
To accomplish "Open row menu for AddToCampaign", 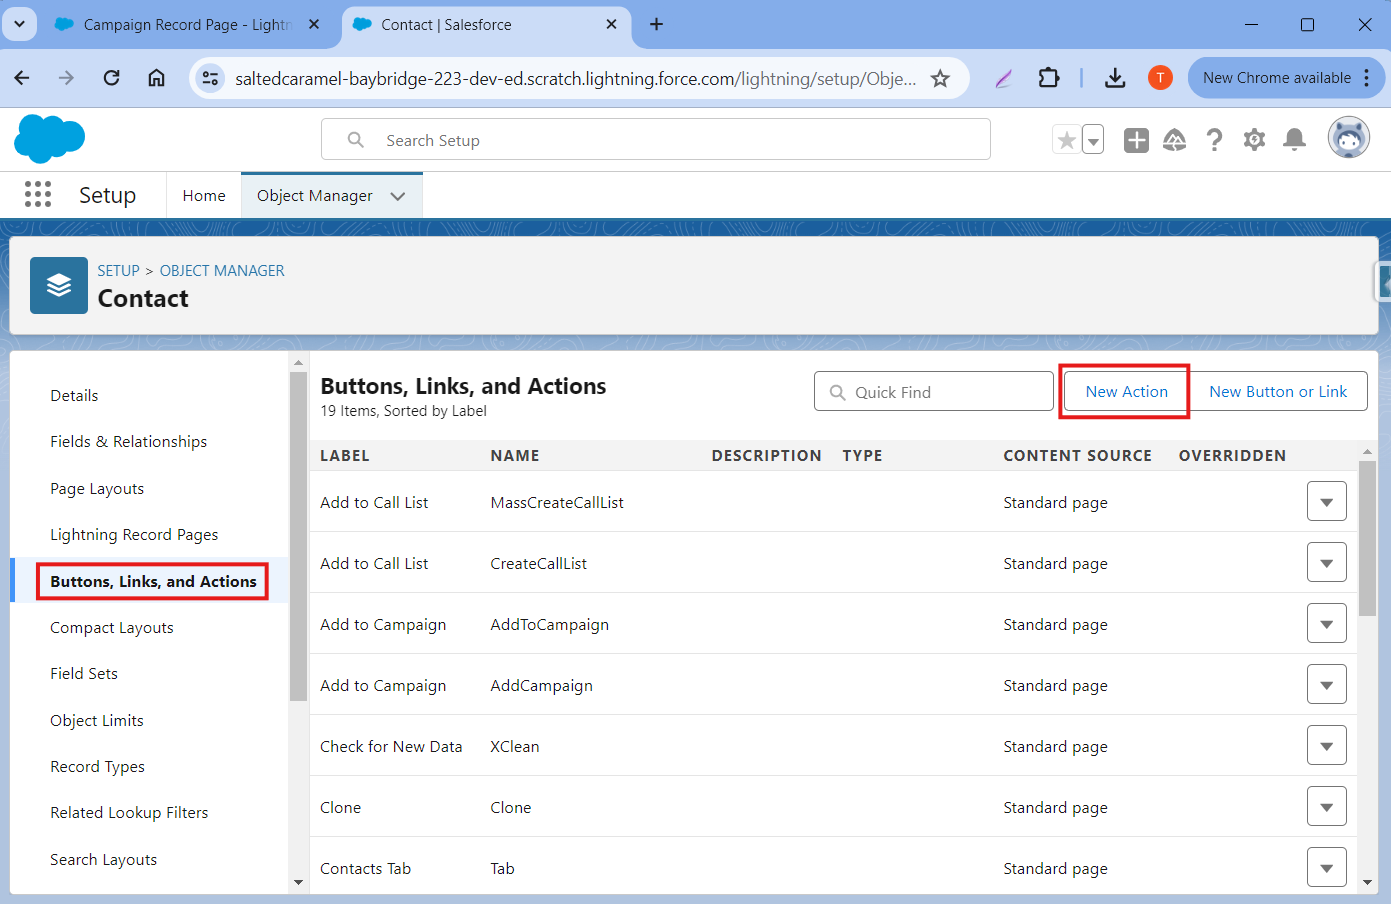I will pyautogui.click(x=1326, y=624).
